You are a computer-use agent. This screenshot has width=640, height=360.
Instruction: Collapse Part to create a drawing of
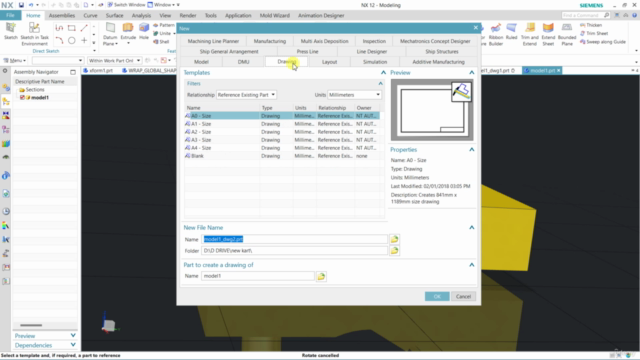(x=471, y=265)
